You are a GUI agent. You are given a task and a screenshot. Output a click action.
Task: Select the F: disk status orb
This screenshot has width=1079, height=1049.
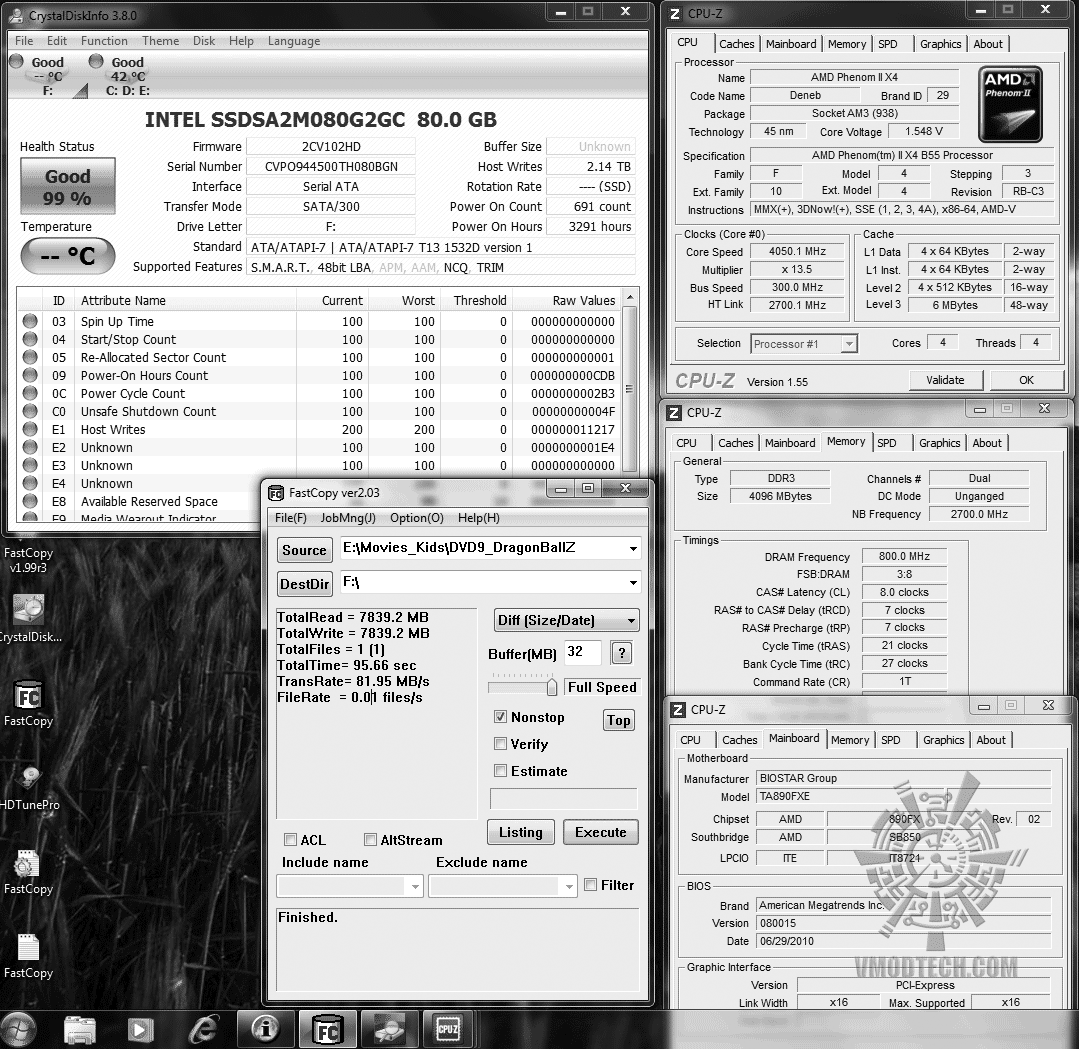tap(17, 61)
